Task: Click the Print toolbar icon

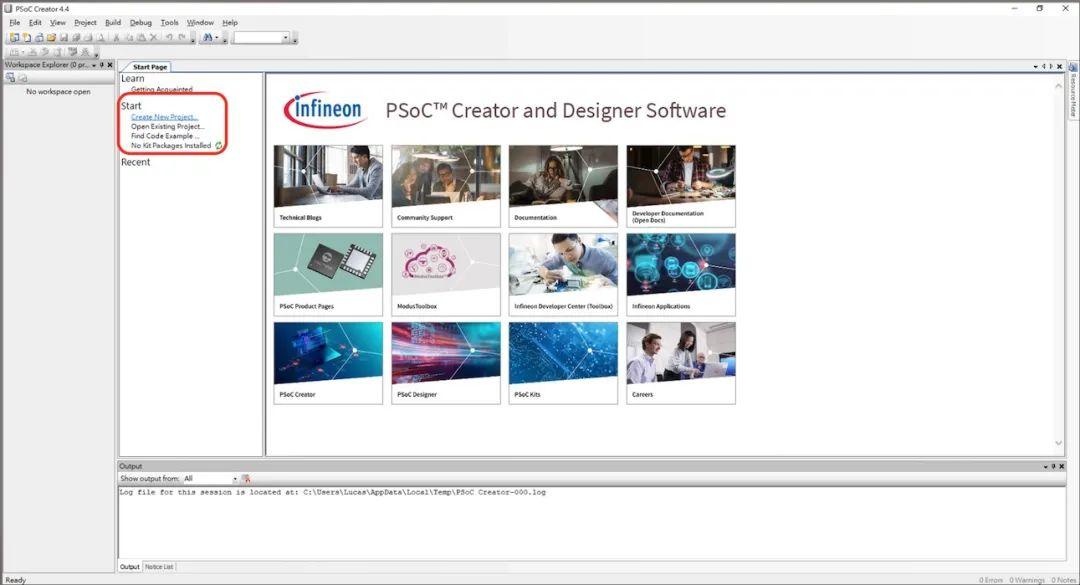Action: (x=86, y=37)
